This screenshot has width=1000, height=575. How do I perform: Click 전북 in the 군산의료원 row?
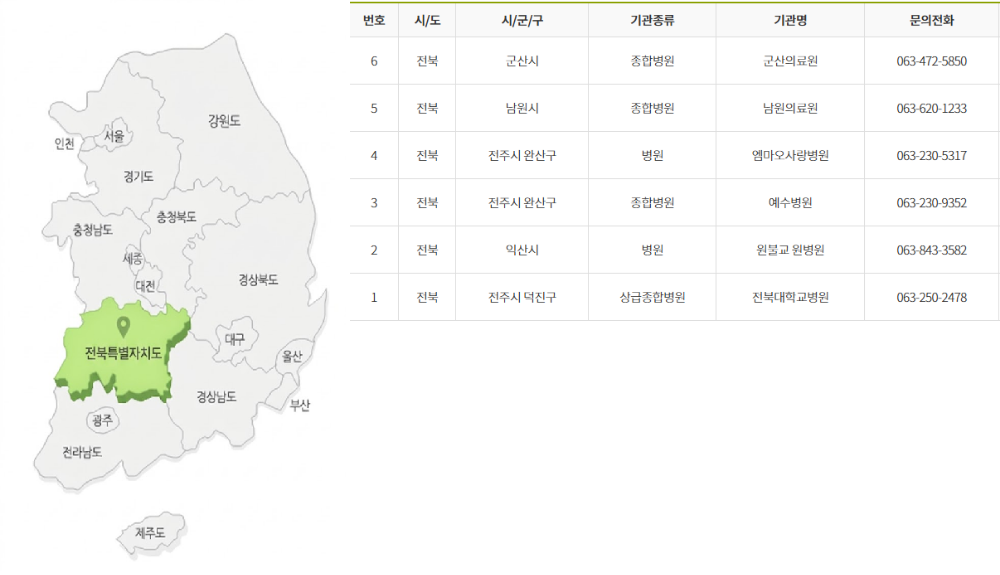(427, 61)
